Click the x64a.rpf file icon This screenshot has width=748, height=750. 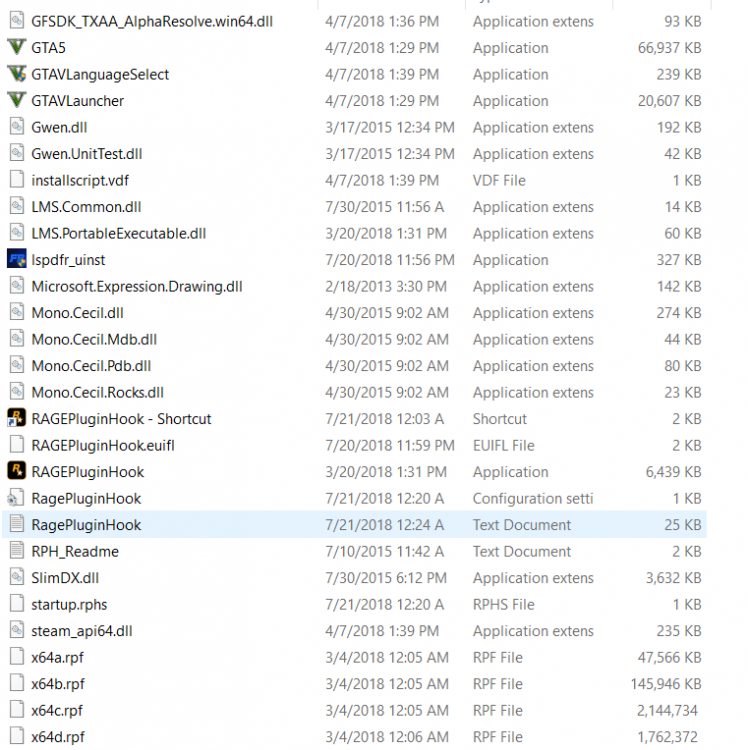(x=17, y=657)
